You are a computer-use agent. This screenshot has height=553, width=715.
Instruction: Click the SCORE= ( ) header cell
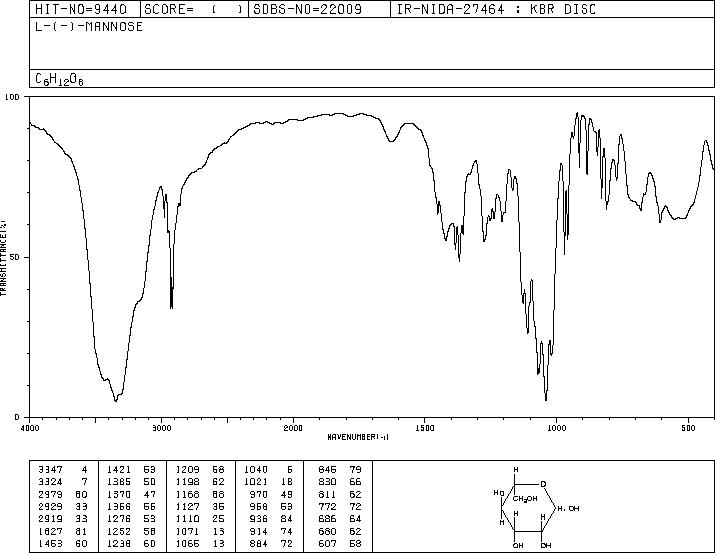click(194, 9)
